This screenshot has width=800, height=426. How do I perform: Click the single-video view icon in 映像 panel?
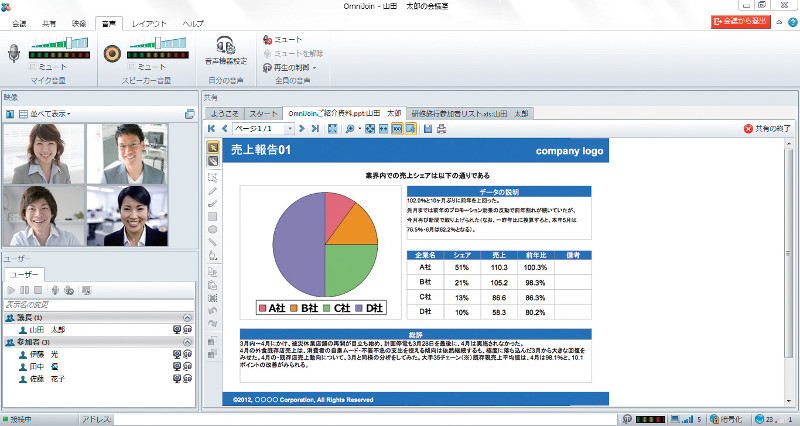click(x=10, y=114)
